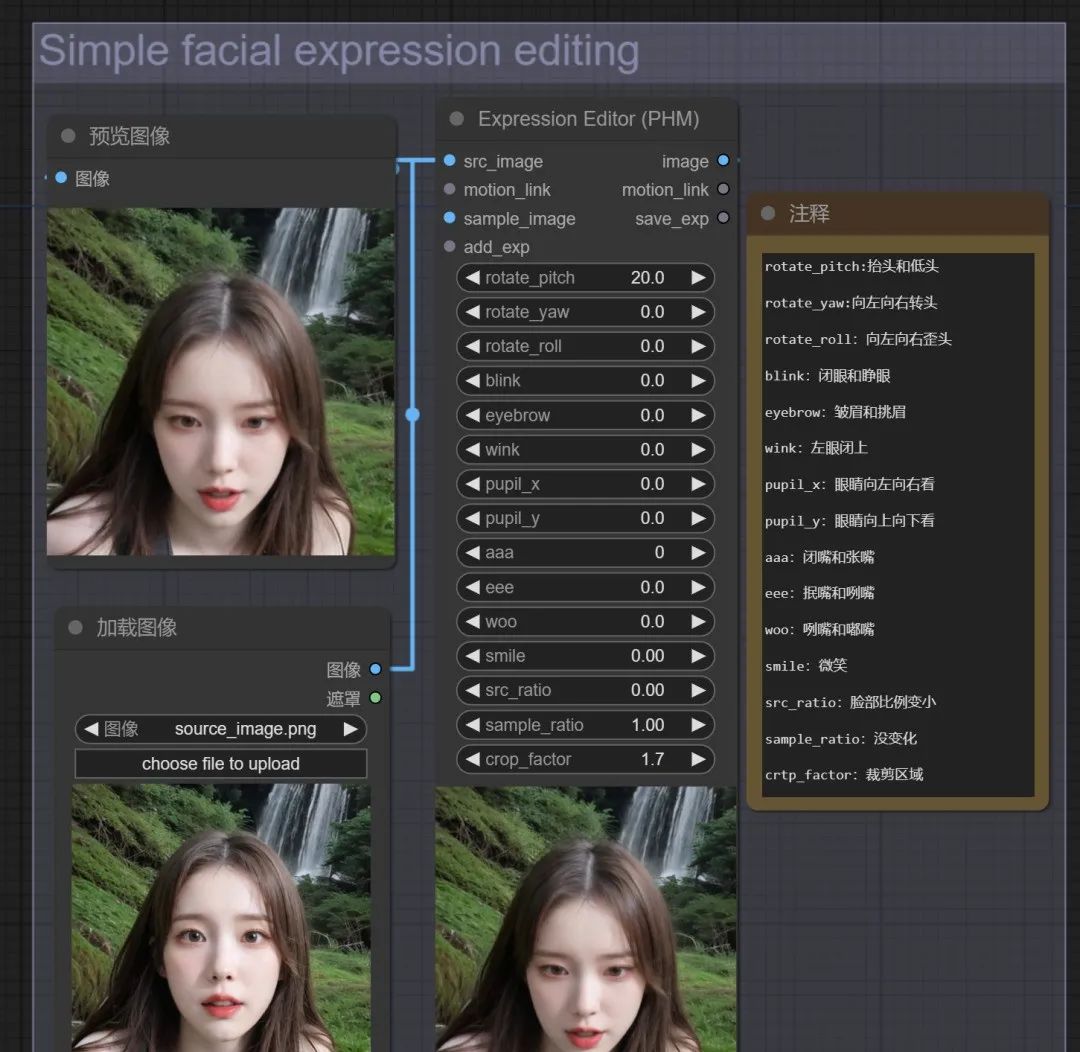Increase rotate_yaw with its right arrow
Viewport: 1080px width, 1052px height.
(x=698, y=312)
